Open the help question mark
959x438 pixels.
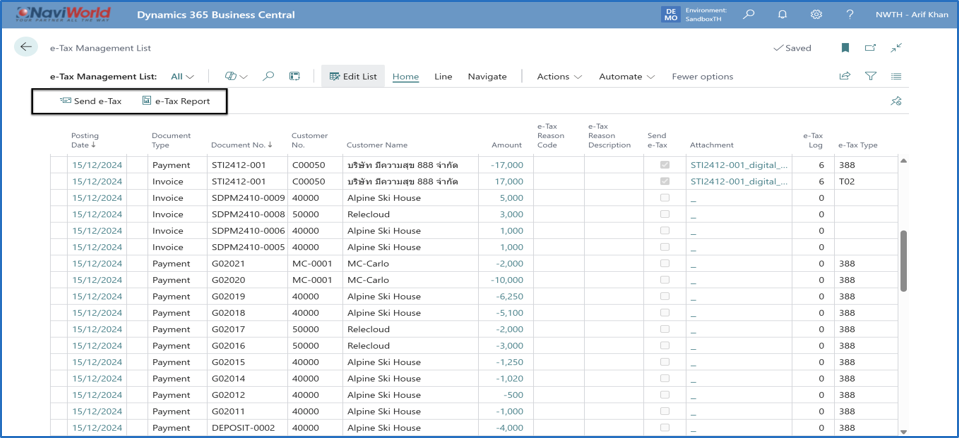[850, 15]
